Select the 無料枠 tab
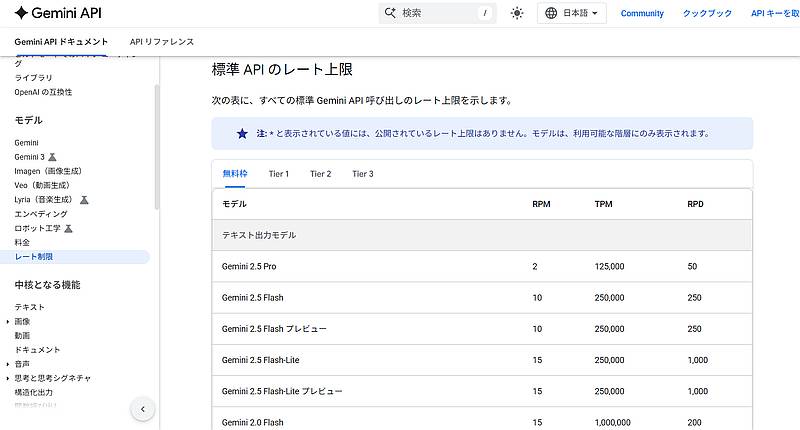 tap(235, 174)
